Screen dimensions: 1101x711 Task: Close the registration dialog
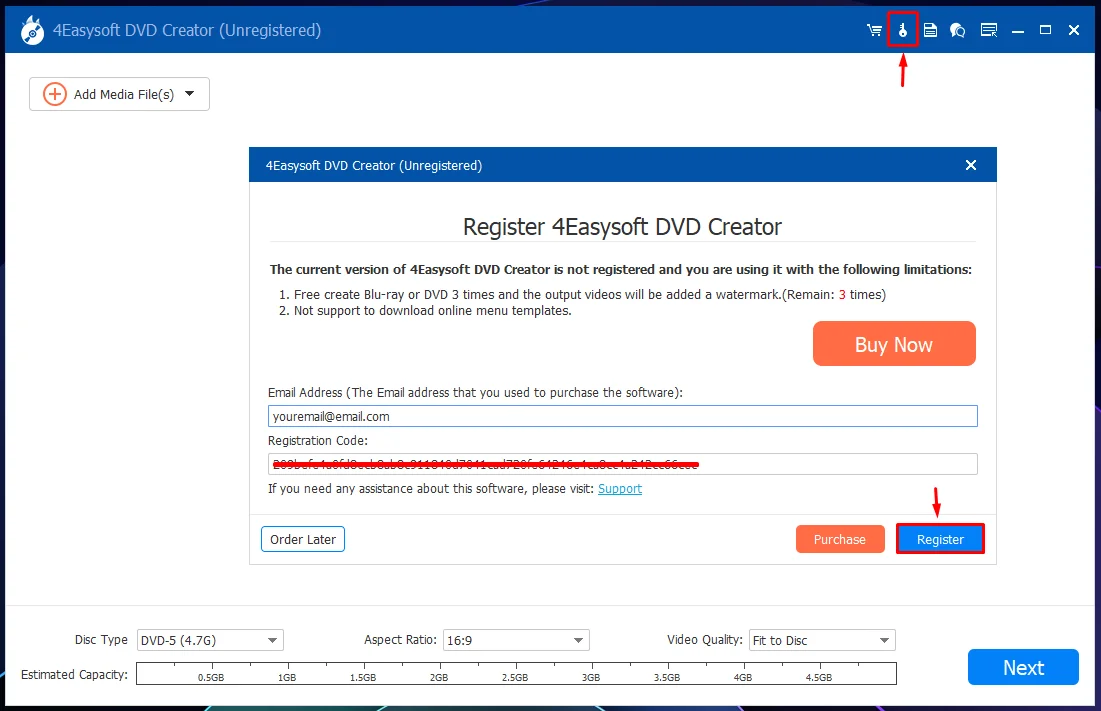click(x=970, y=165)
